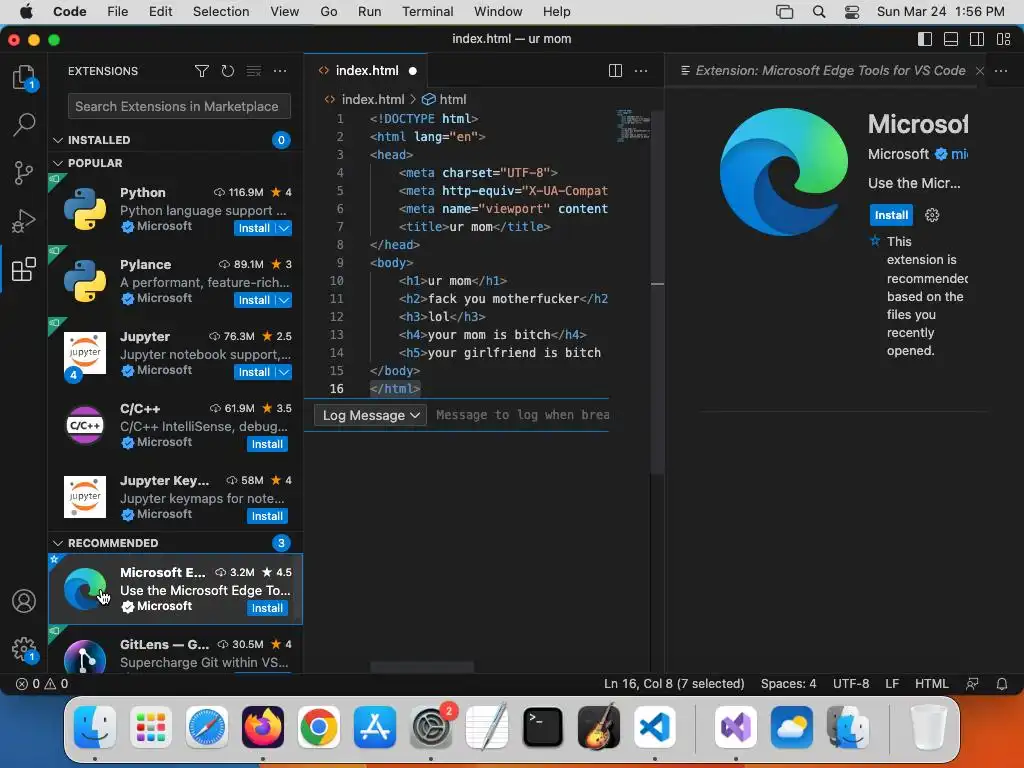
Task: Open Firefox from the Dock
Action: tap(263, 727)
